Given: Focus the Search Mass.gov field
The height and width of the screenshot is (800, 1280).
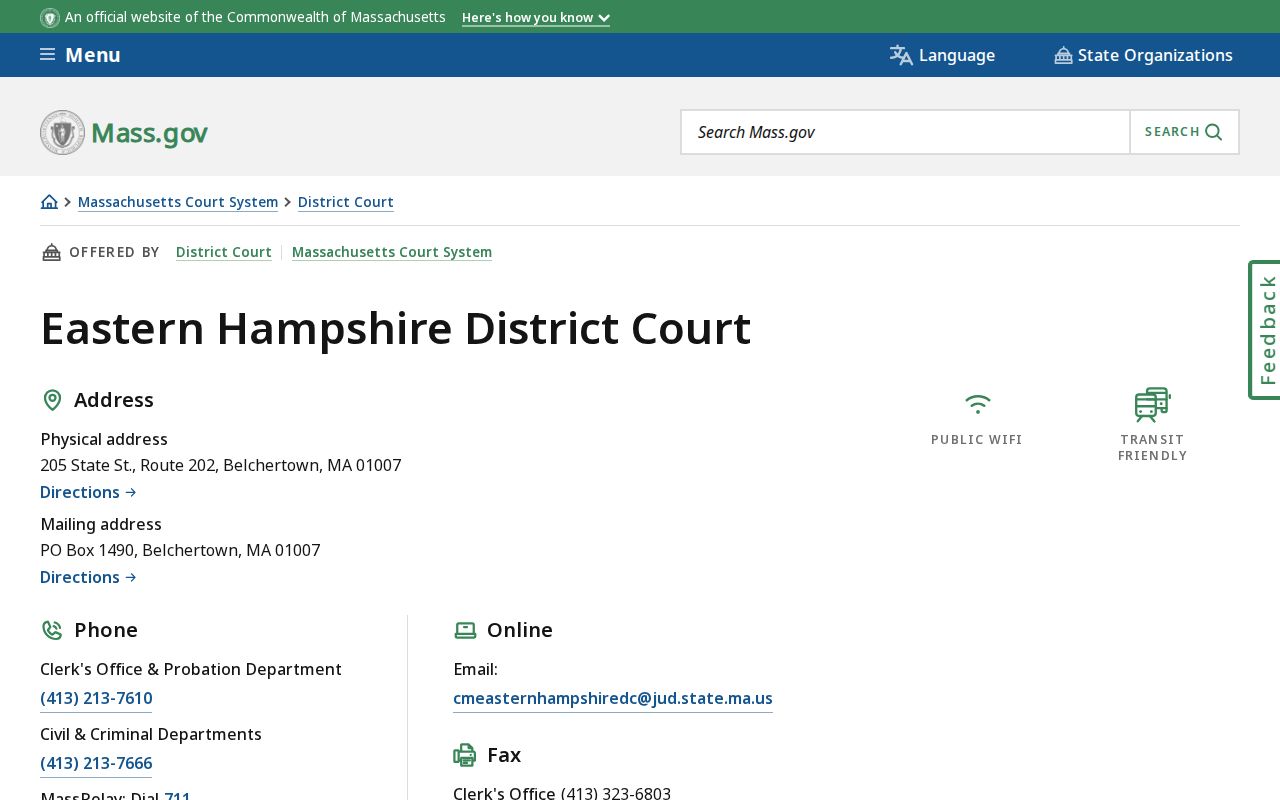Looking at the screenshot, I should pyautogui.click(x=905, y=132).
